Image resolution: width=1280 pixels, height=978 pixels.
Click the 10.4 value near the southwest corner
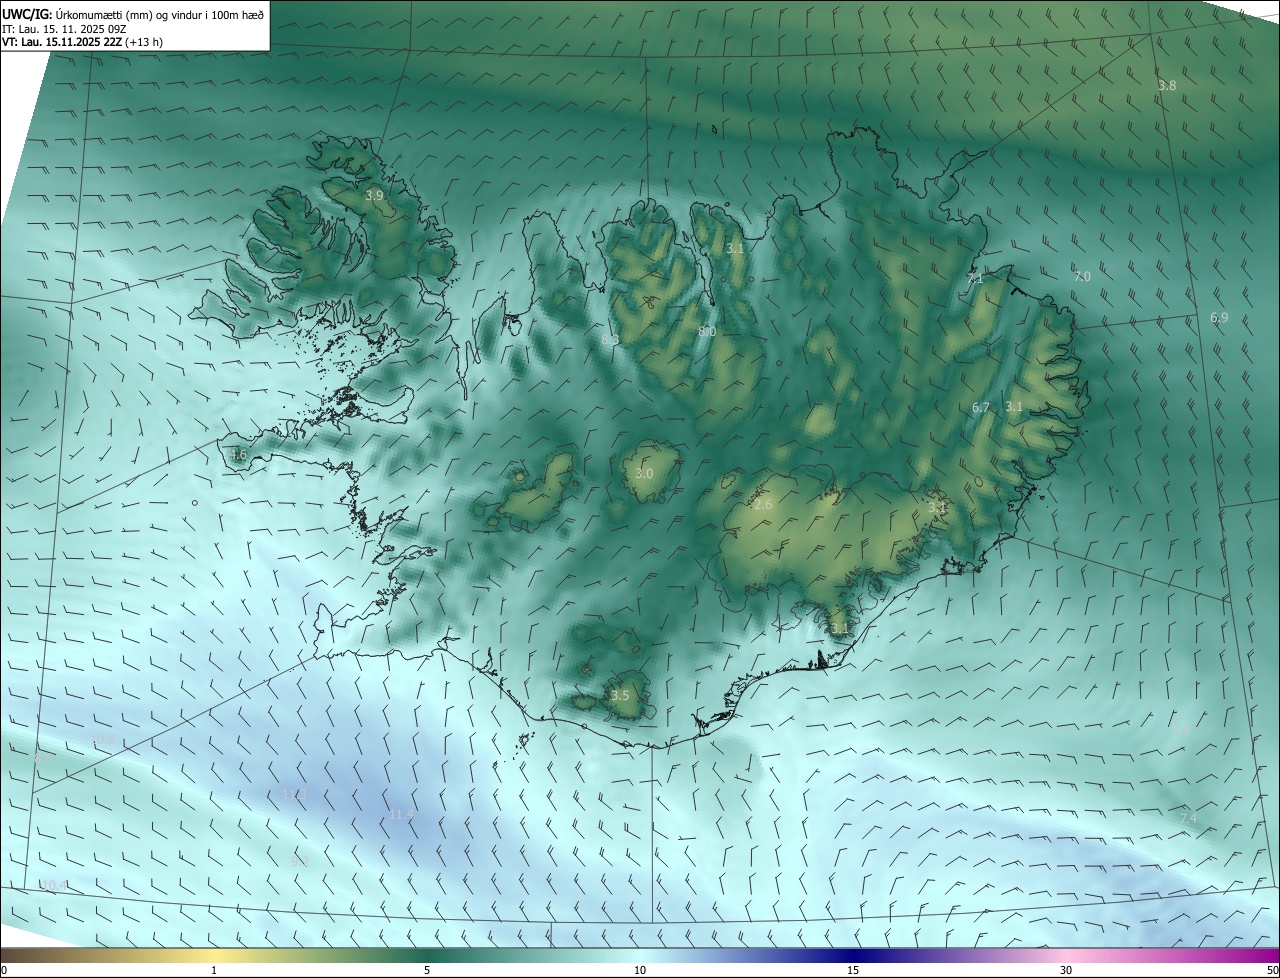(x=54, y=886)
